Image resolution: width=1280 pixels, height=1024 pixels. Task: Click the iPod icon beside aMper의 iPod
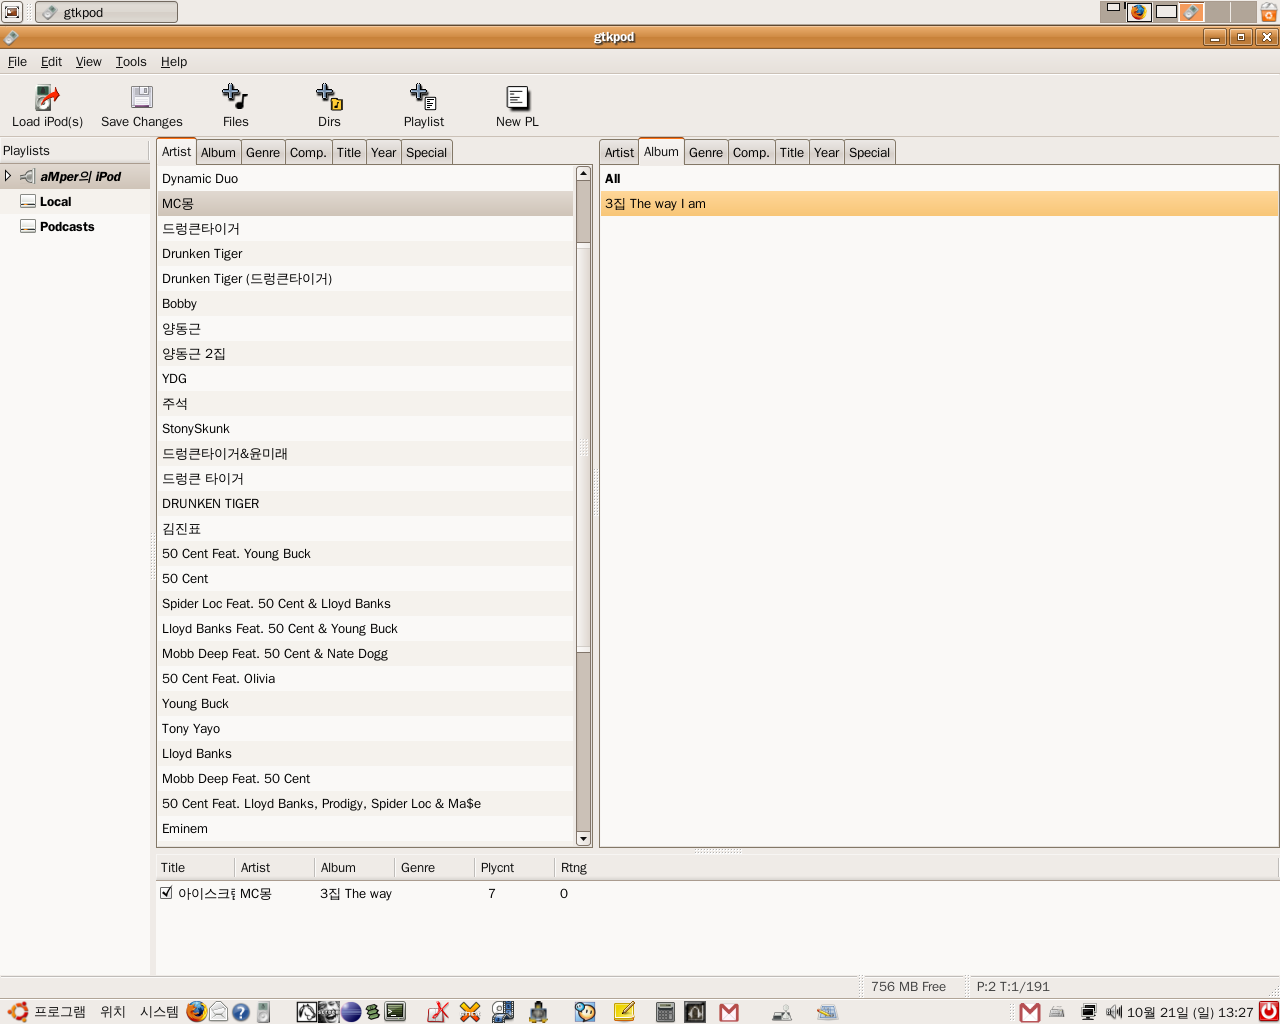tap(27, 176)
